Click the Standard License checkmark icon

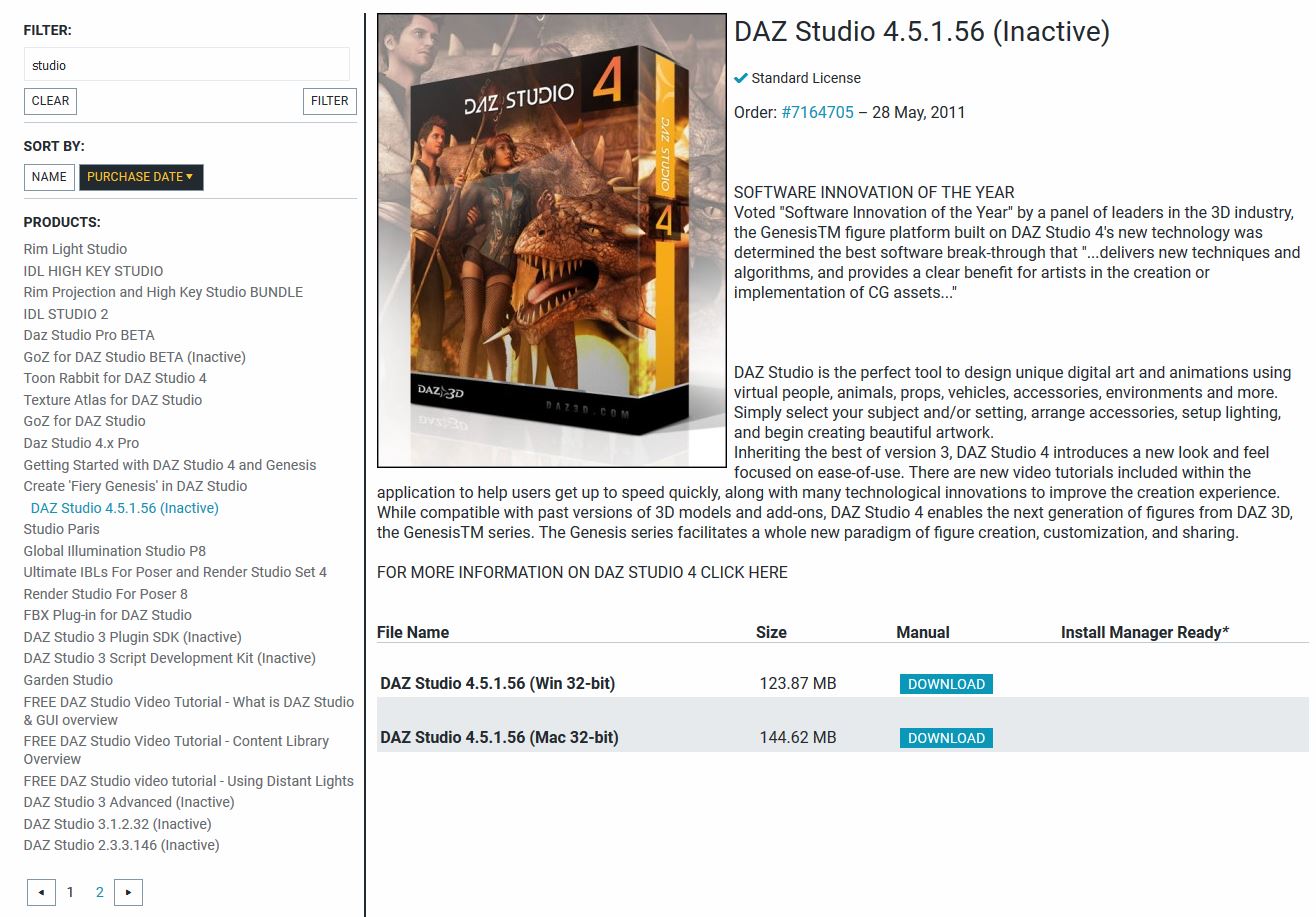click(x=741, y=78)
